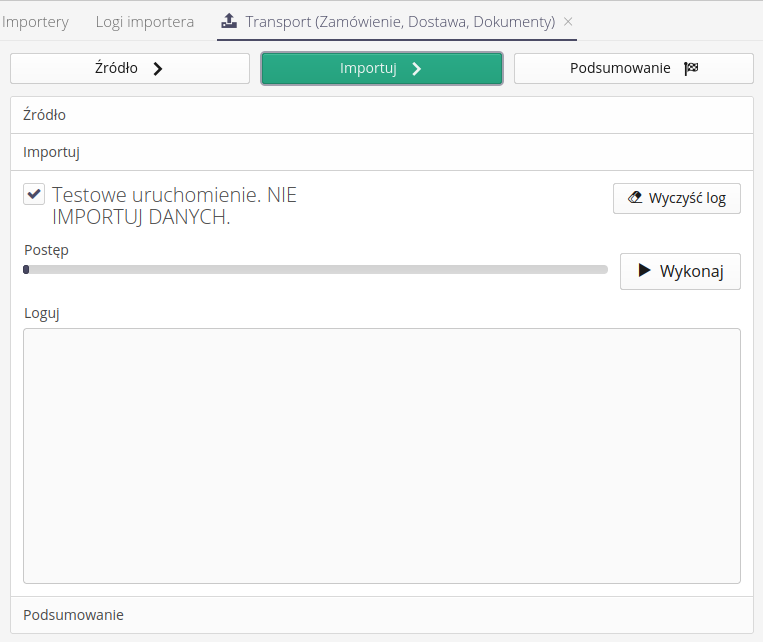Image resolution: width=763 pixels, height=642 pixels.
Task: Go to the Źródło wizard step
Action: pos(130,69)
